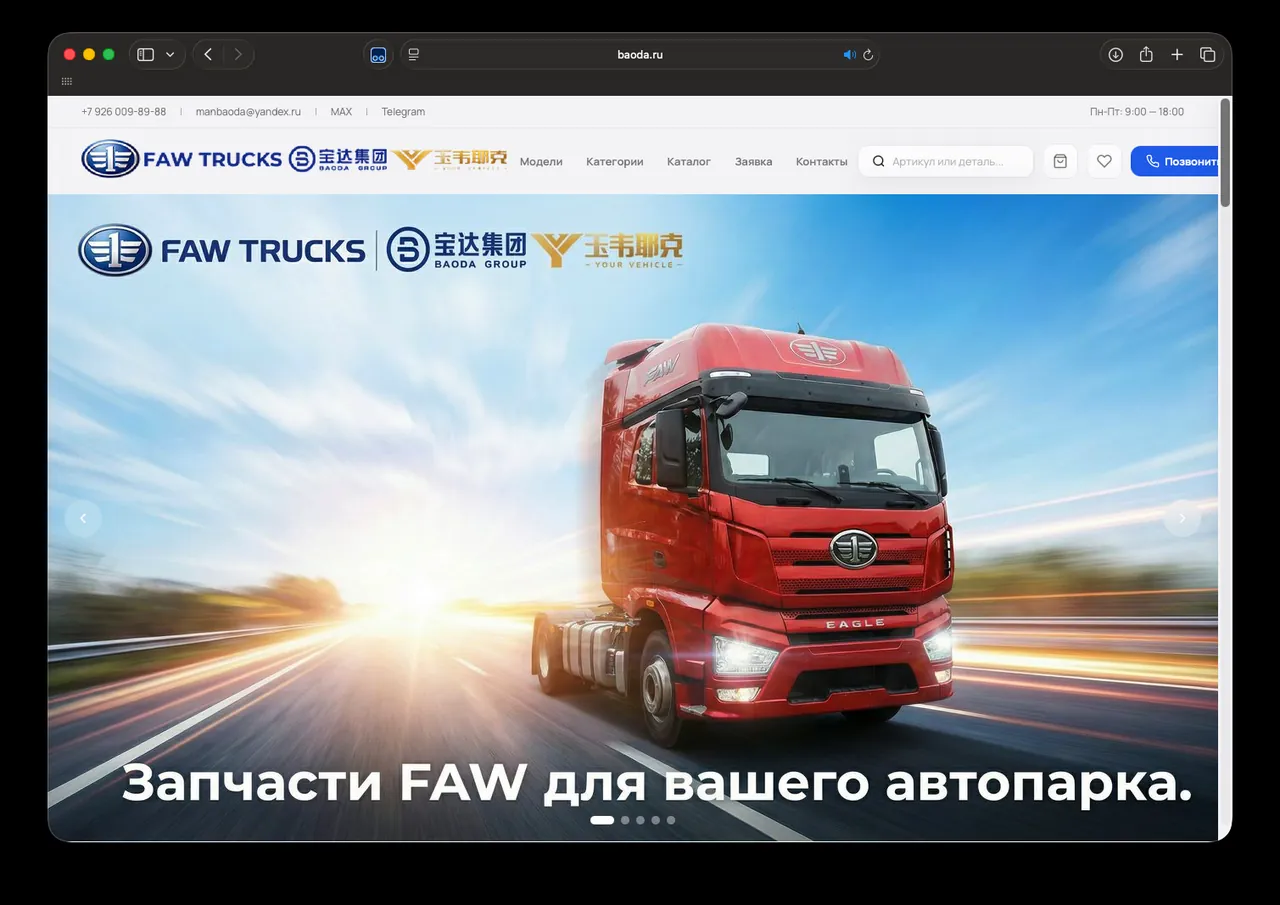Viewport: 1280px width, 905px height.
Task: Select the first active carousel dot
Action: click(602, 820)
